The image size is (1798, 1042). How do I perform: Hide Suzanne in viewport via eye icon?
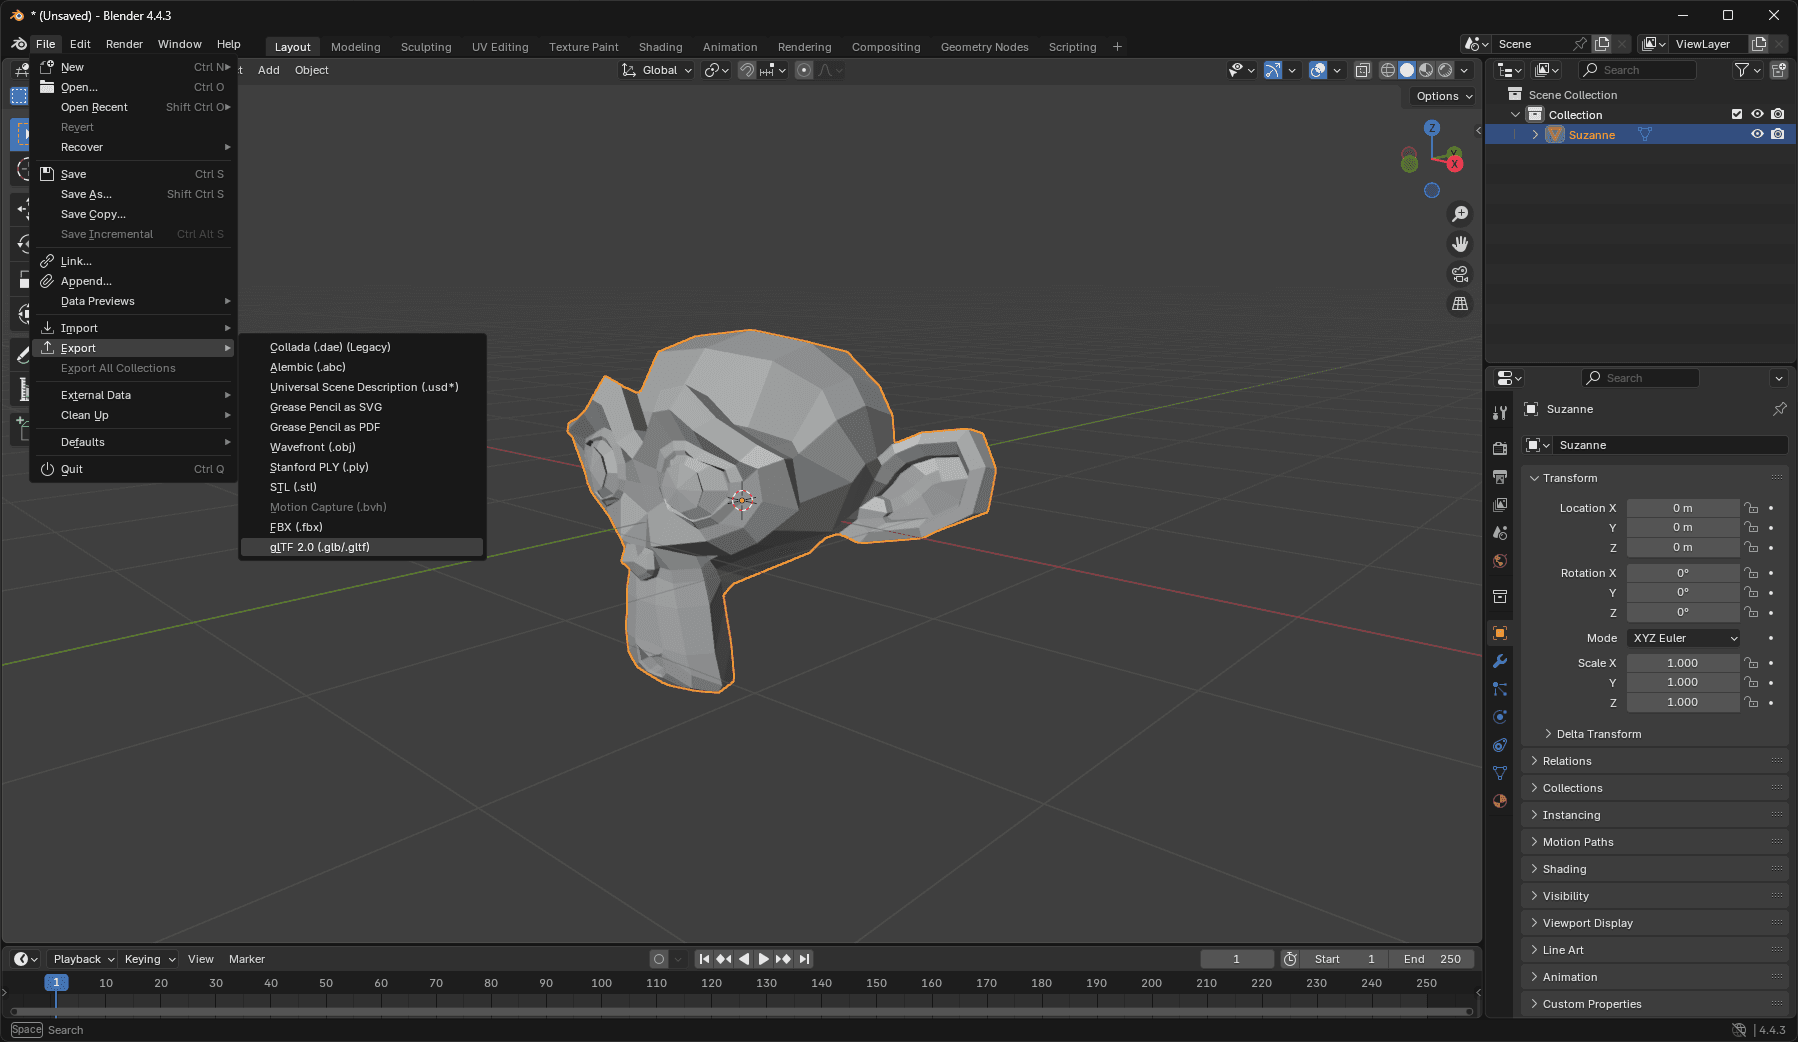point(1757,134)
